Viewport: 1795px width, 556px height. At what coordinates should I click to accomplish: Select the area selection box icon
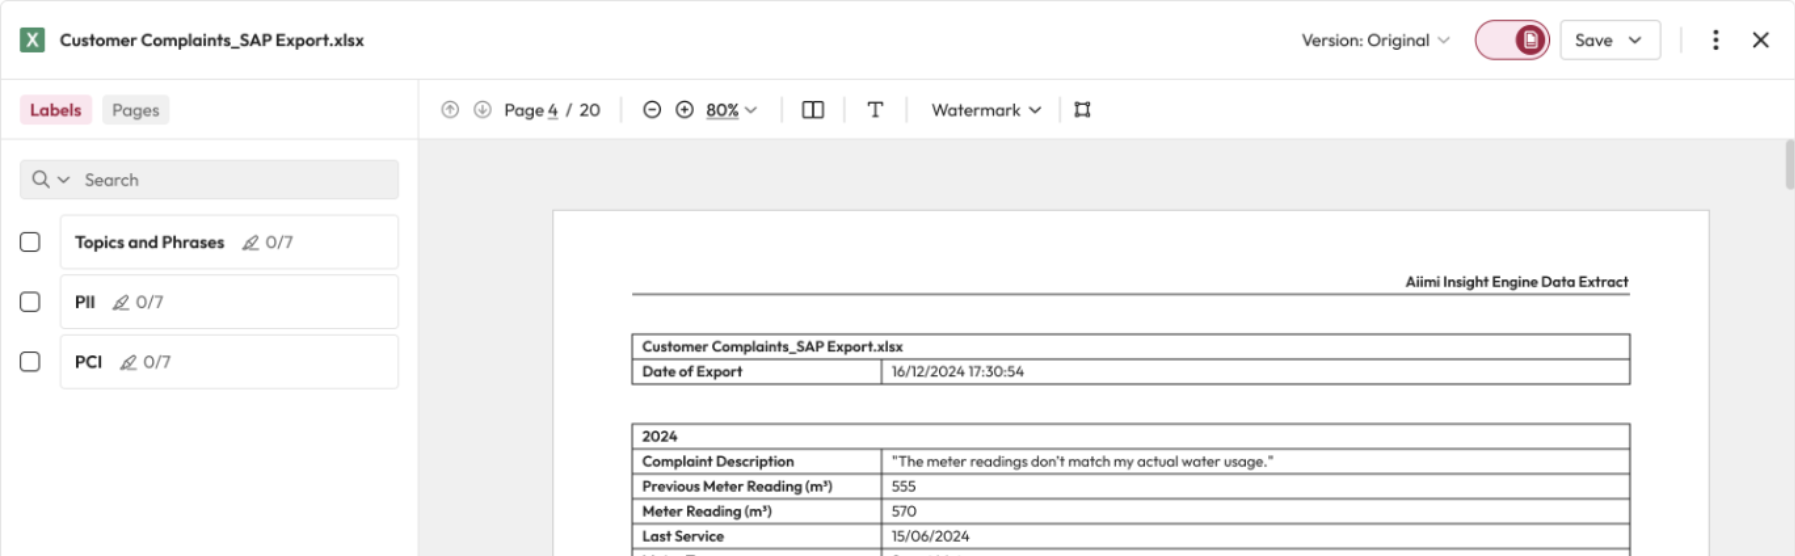tap(1082, 110)
